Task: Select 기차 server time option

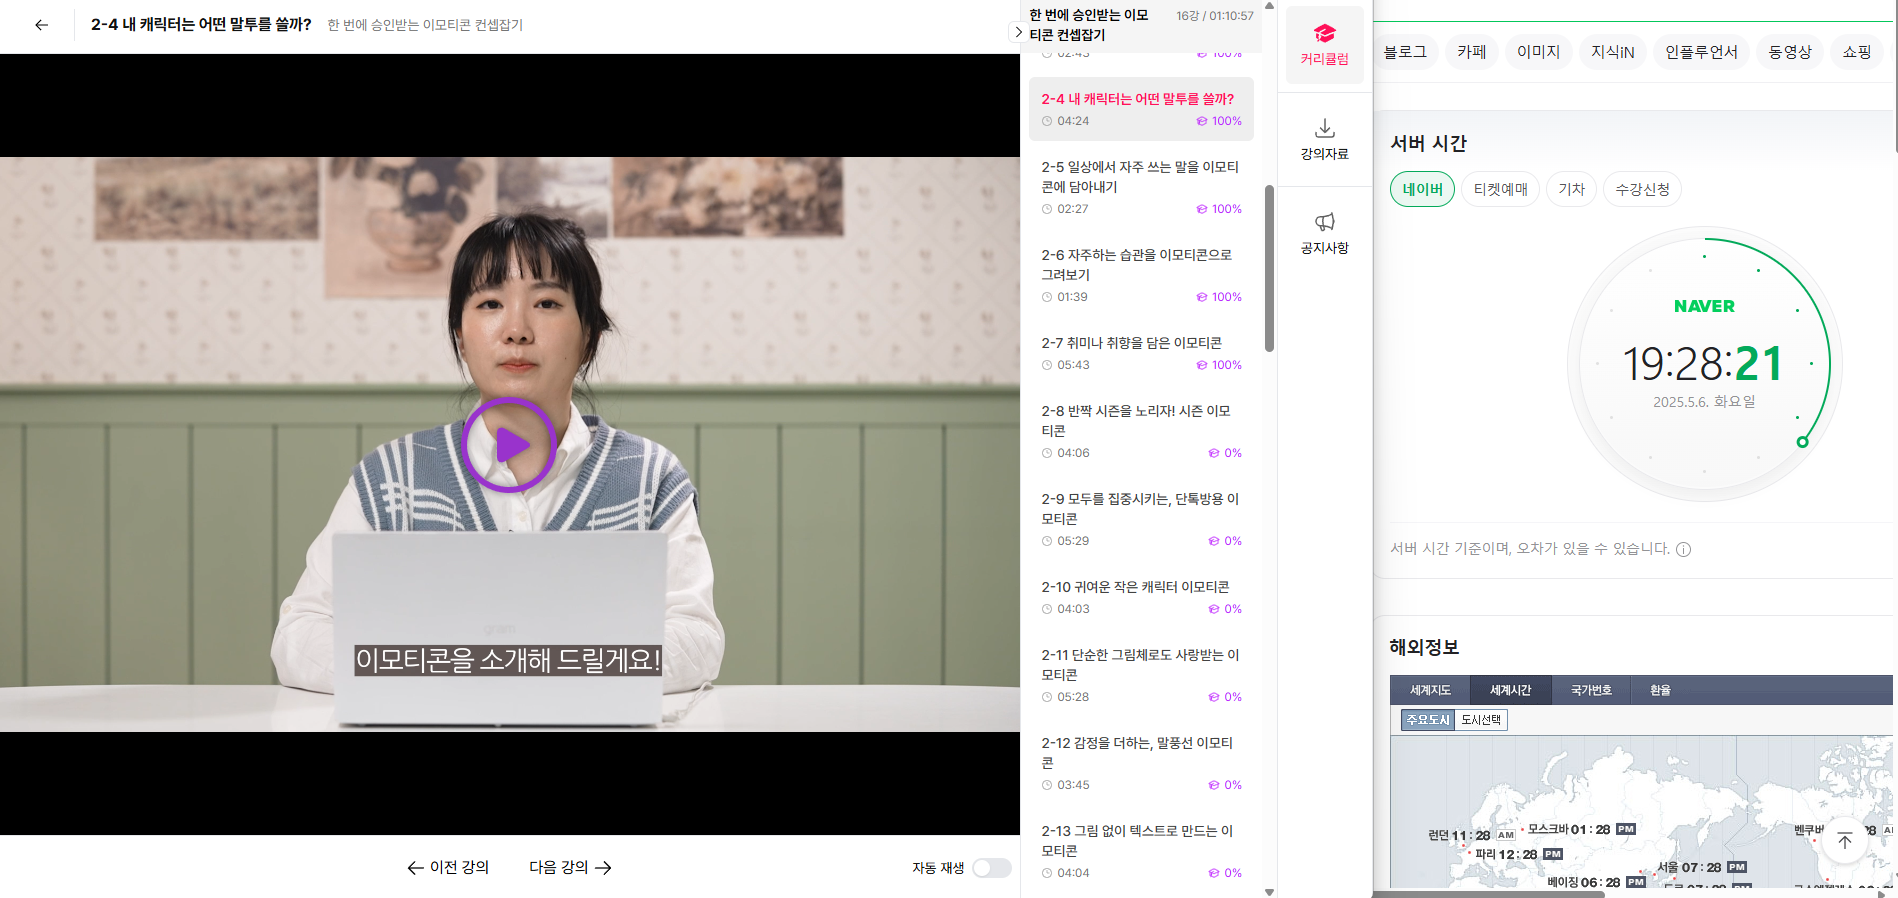Action: coord(1571,189)
